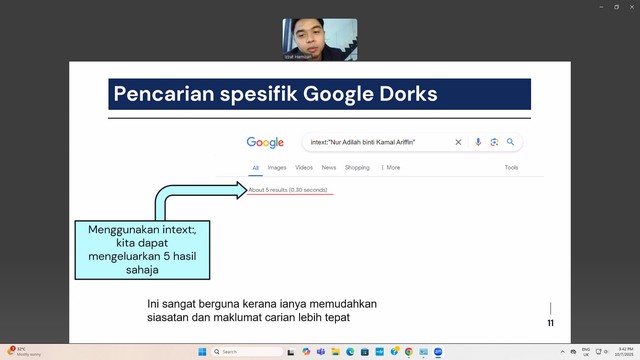Image resolution: width=640 pixels, height=360 pixels.
Task: Open the weather widget showing 32°C
Action: click(24, 352)
